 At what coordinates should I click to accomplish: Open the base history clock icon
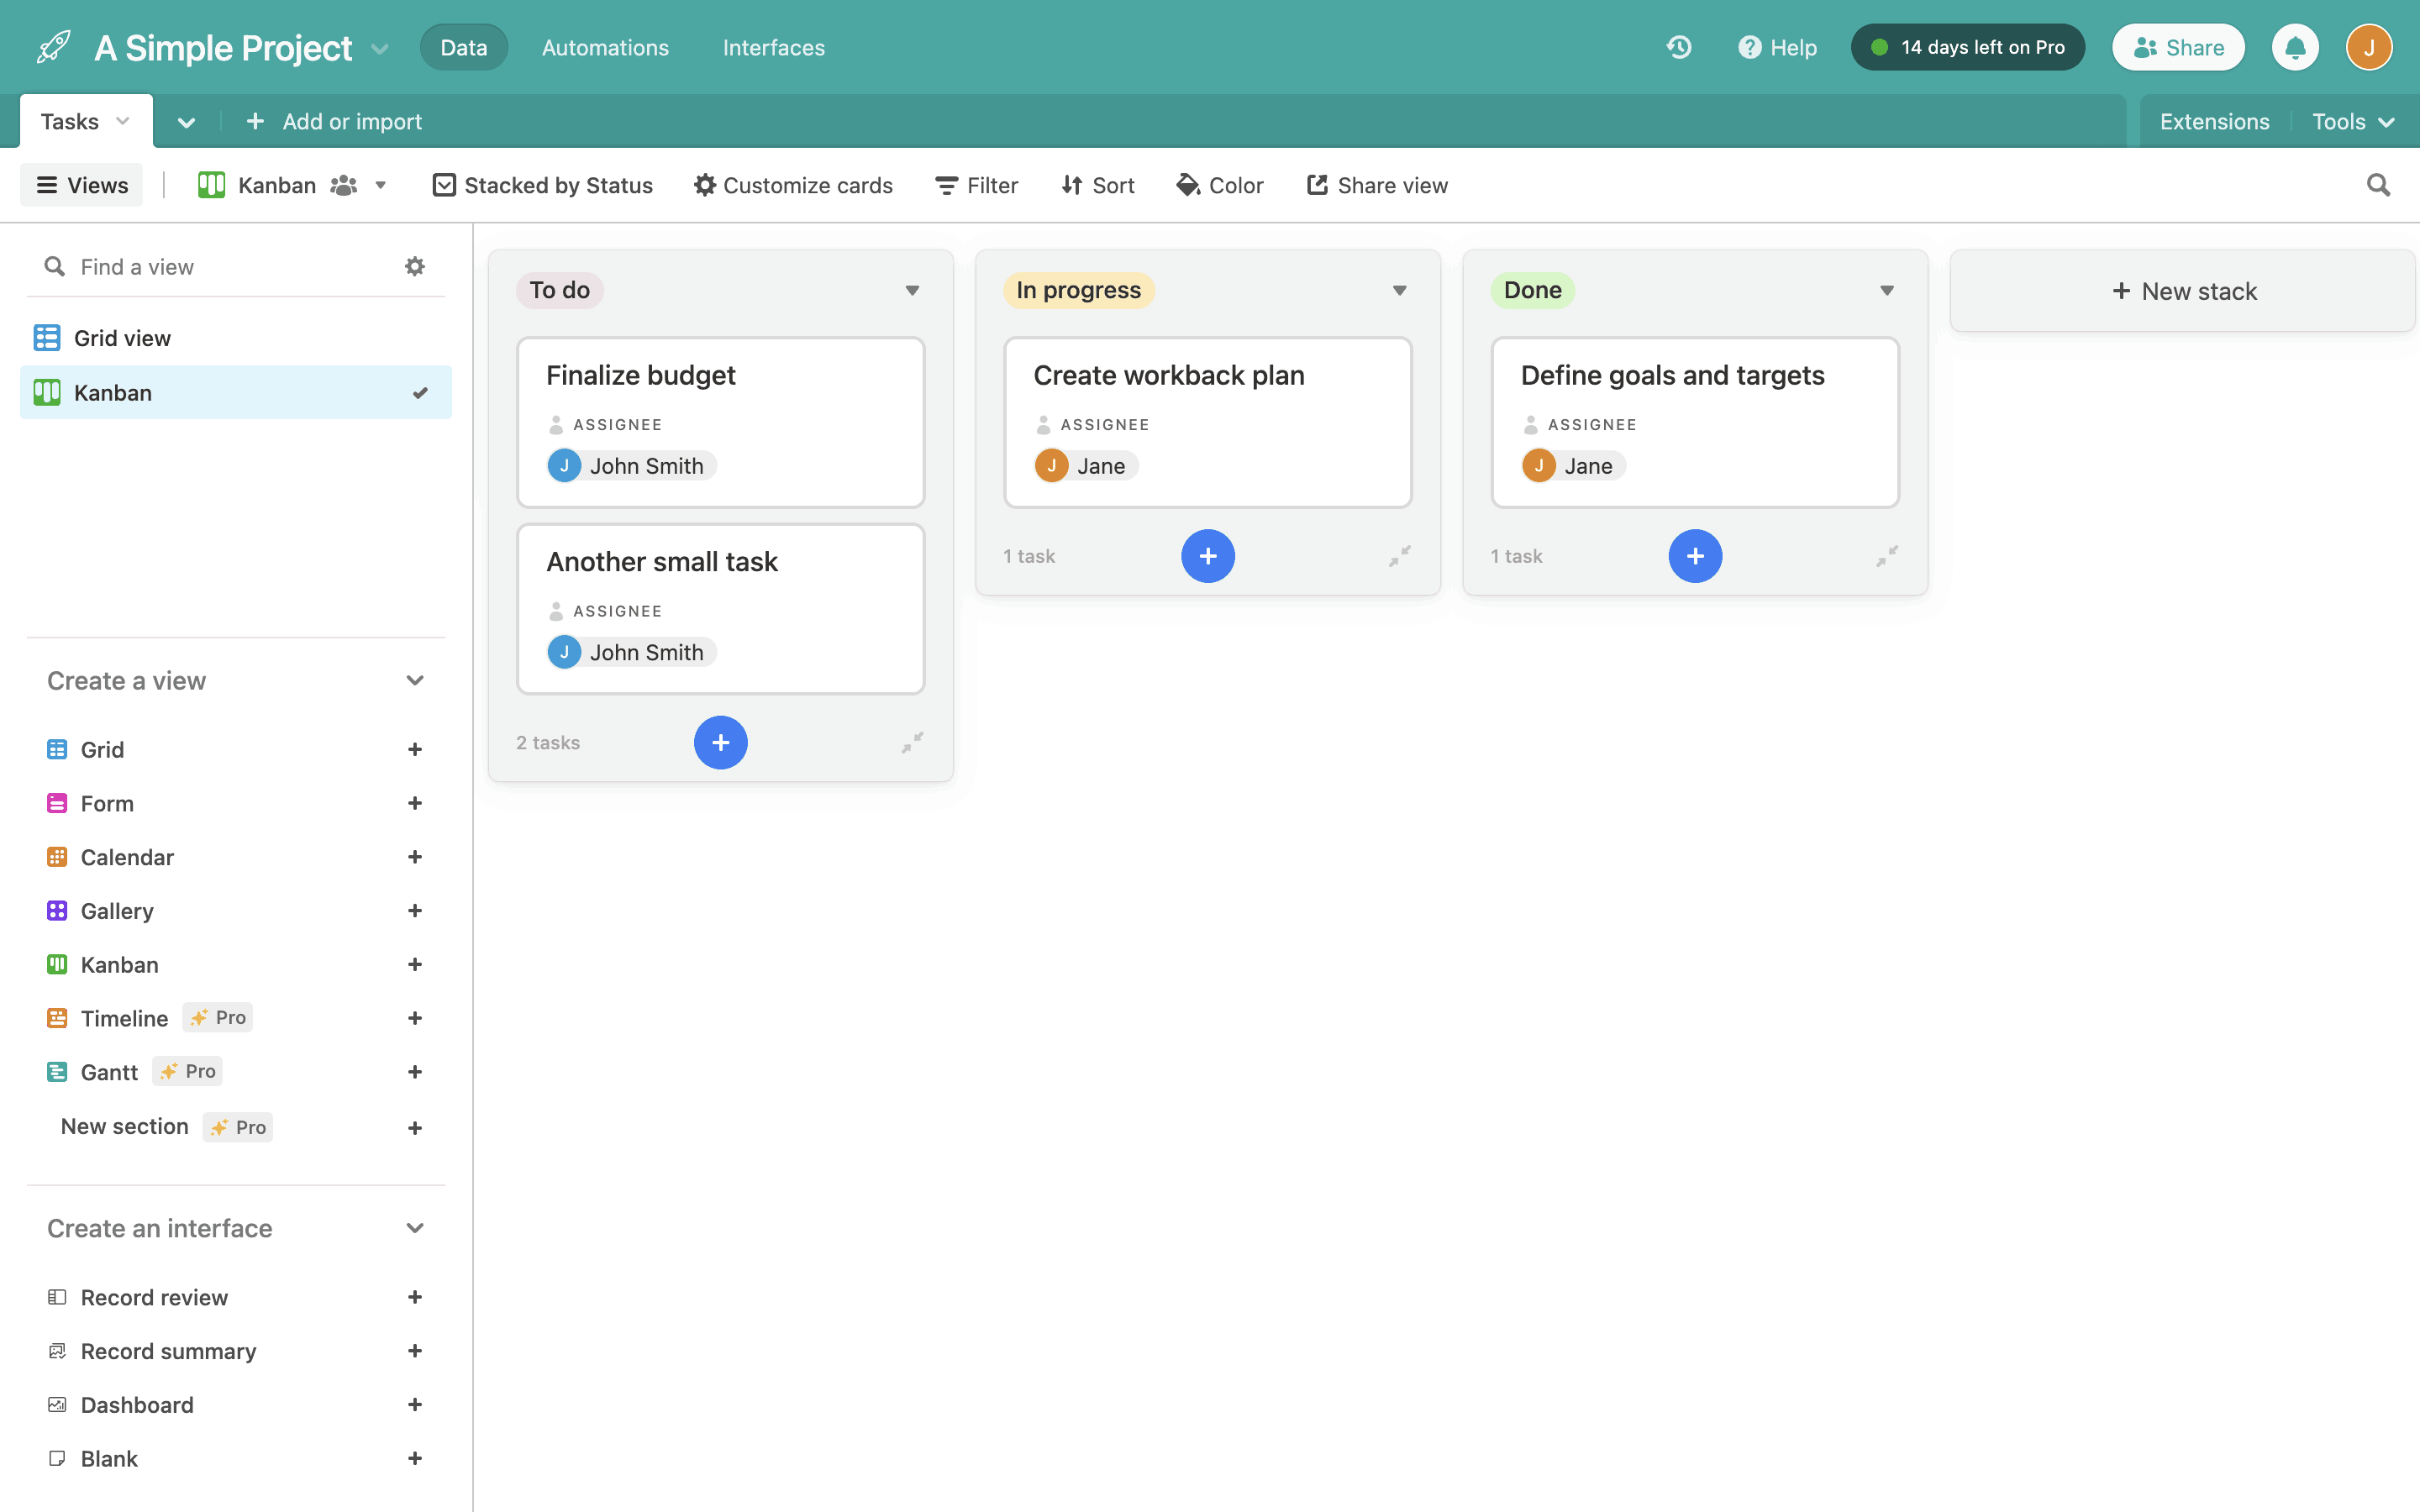point(1679,47)
